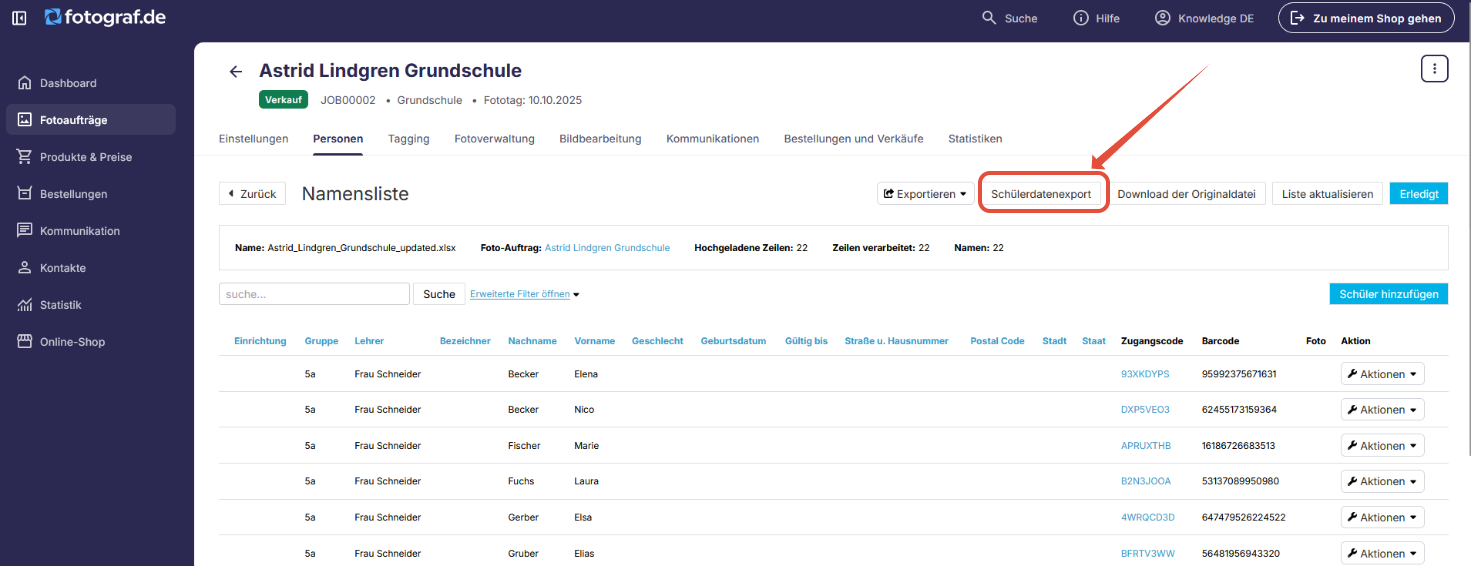Sort by the Staat column
This screenshot has width=1471, height=566.
coord(1094,341)
